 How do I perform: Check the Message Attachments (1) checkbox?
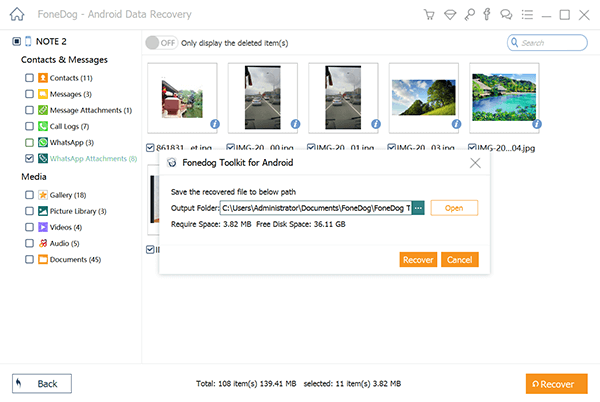[x=29, y=110]
